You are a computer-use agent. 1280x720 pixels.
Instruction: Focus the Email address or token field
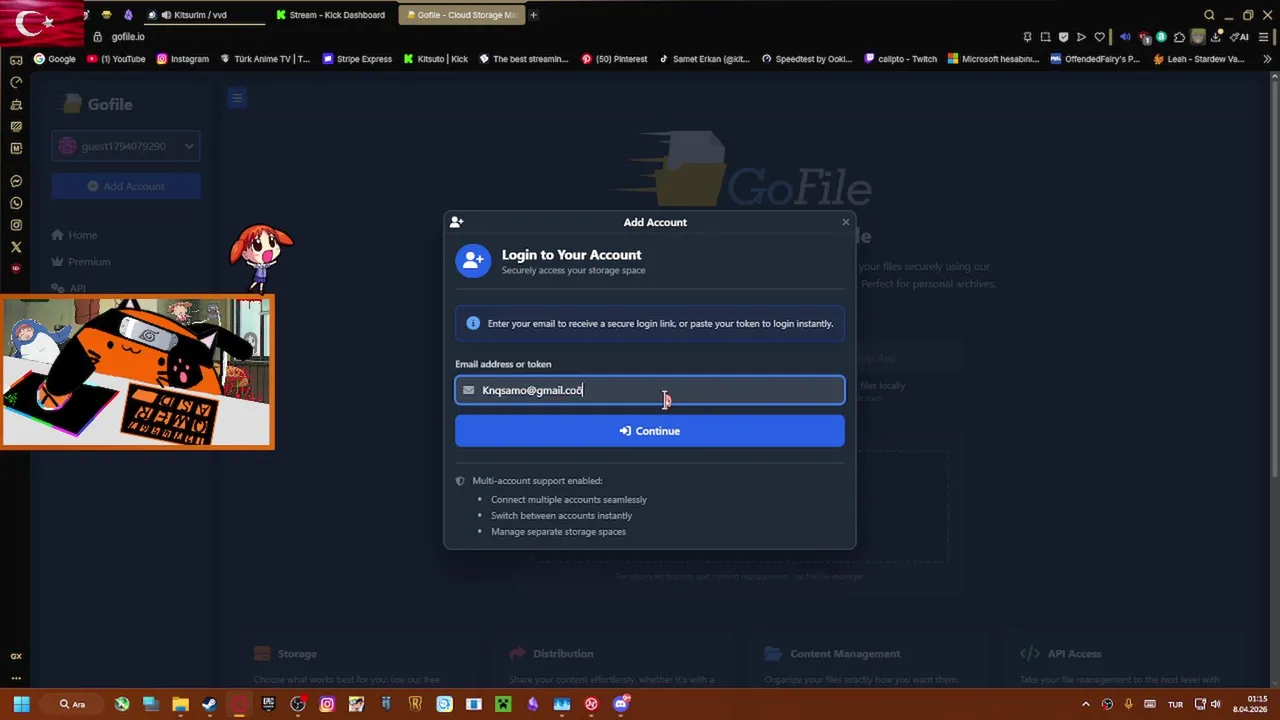point(650,390)
